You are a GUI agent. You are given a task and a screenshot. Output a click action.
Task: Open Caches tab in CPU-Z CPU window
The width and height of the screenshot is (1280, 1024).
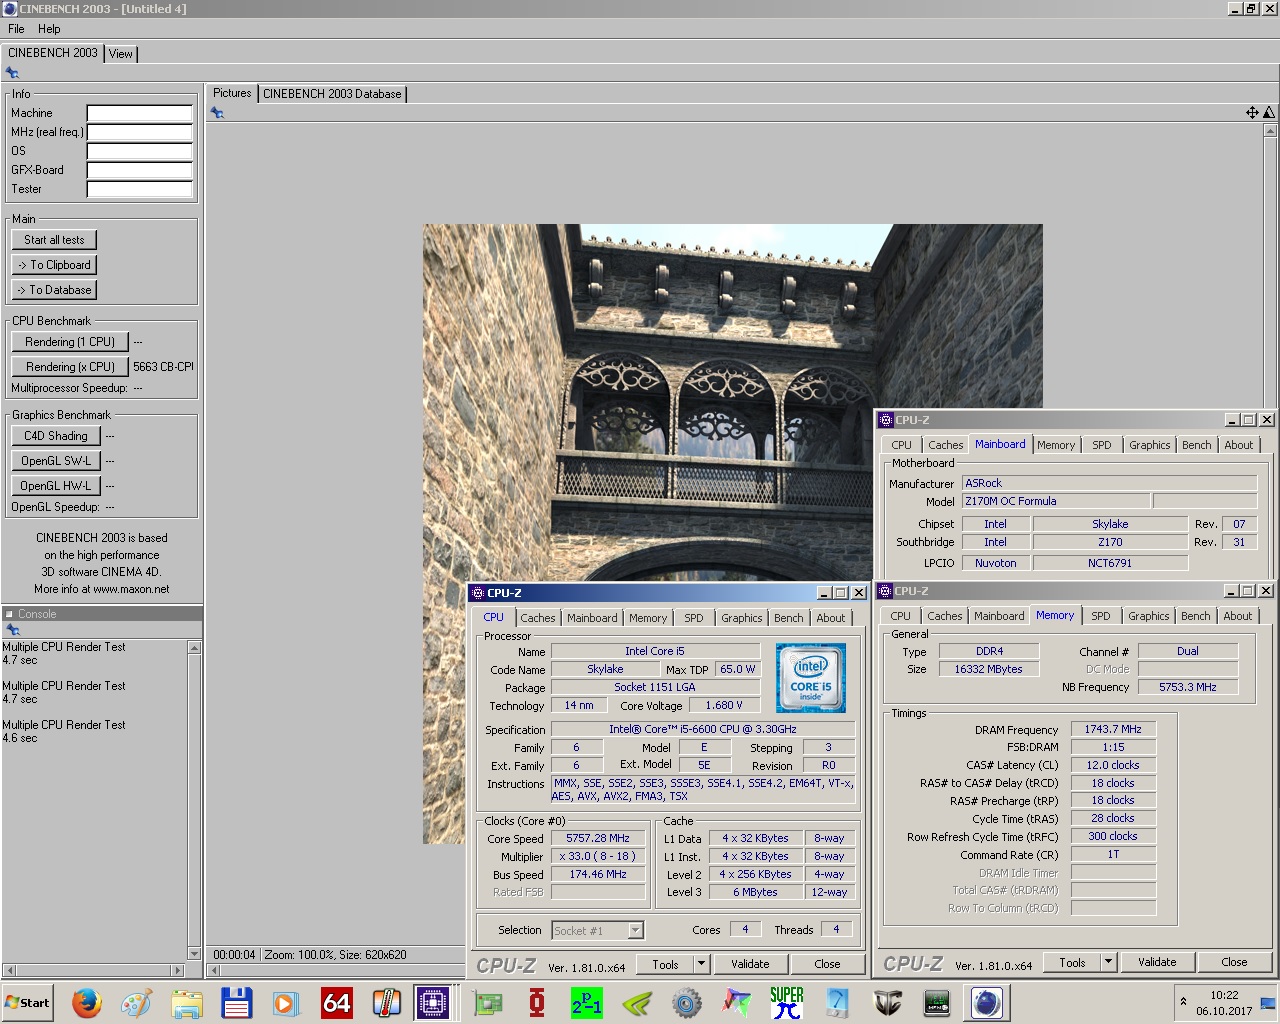pos(538,618)
